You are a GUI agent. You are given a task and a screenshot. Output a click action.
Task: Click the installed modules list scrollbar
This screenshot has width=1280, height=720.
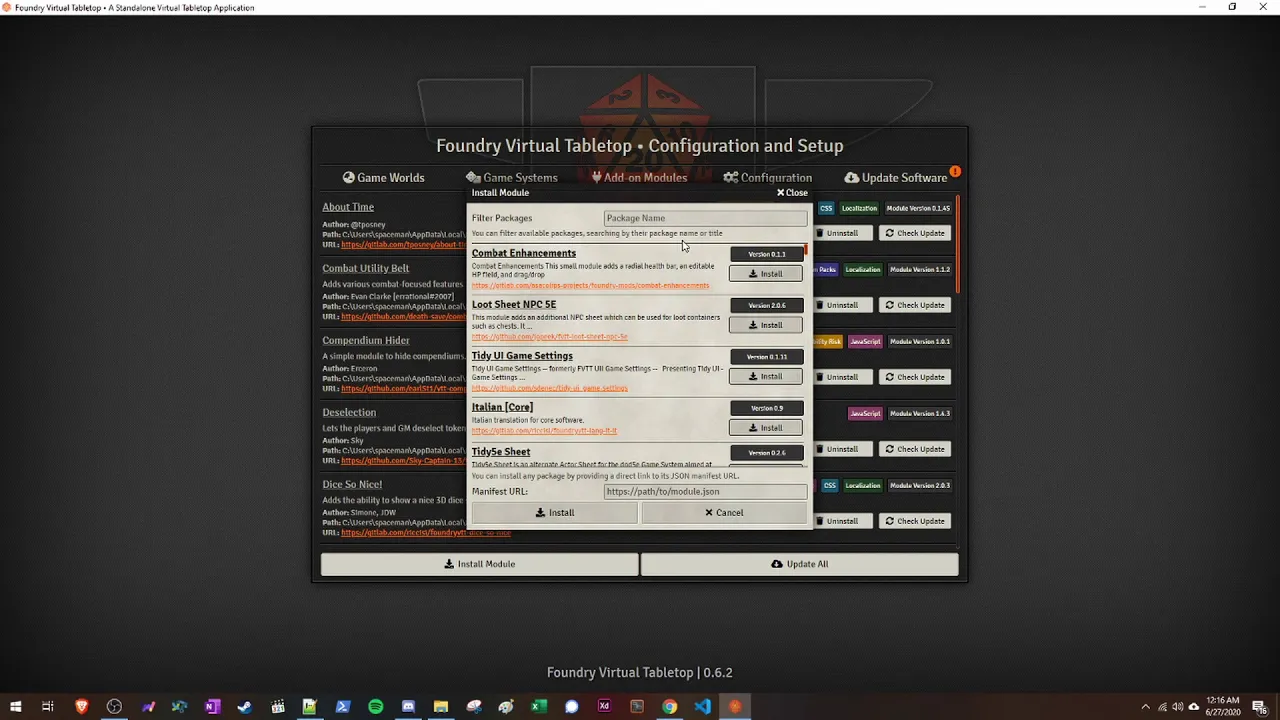[957, 245]
